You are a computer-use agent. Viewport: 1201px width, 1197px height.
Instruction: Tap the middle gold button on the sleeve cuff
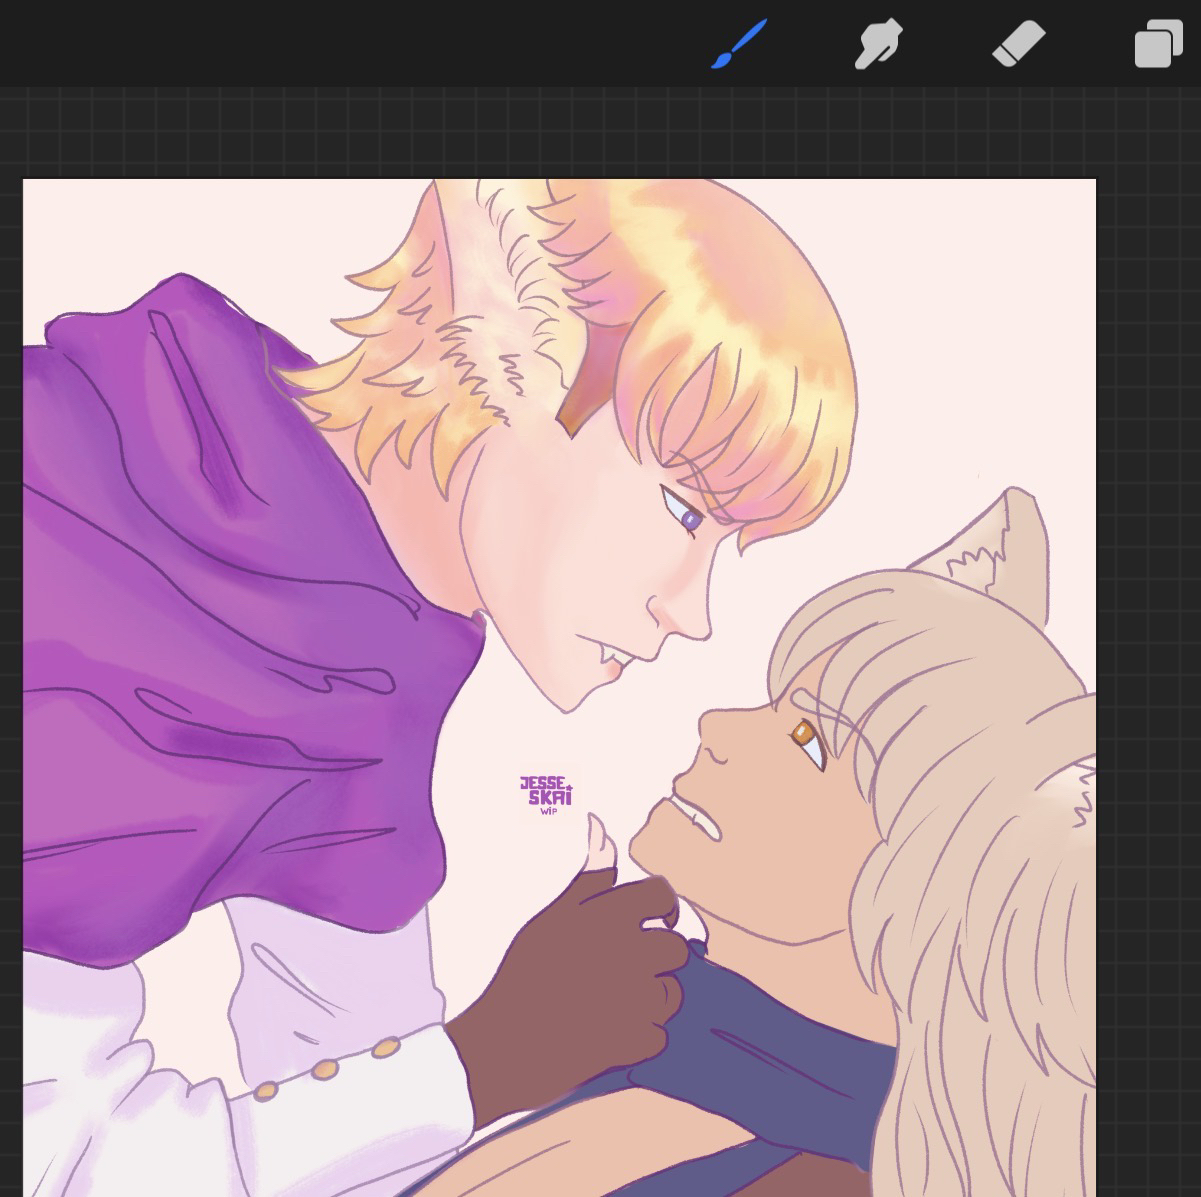click(324, 1069)
